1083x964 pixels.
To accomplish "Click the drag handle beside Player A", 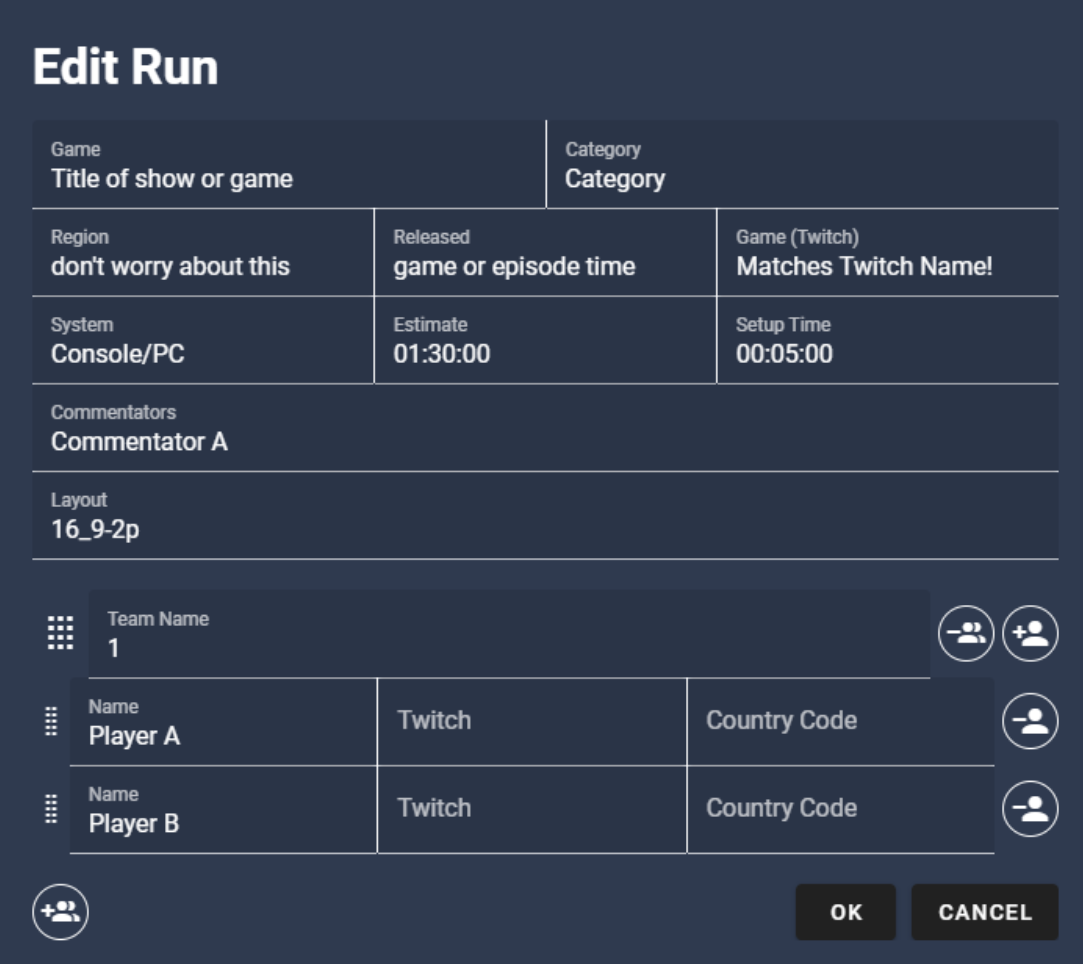I will 52,721.
